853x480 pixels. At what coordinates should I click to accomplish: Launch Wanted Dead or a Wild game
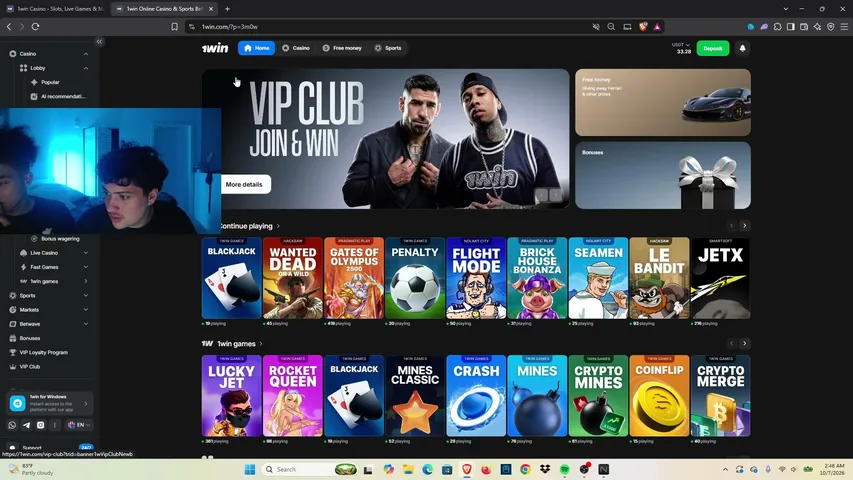[x=293, y=278]
